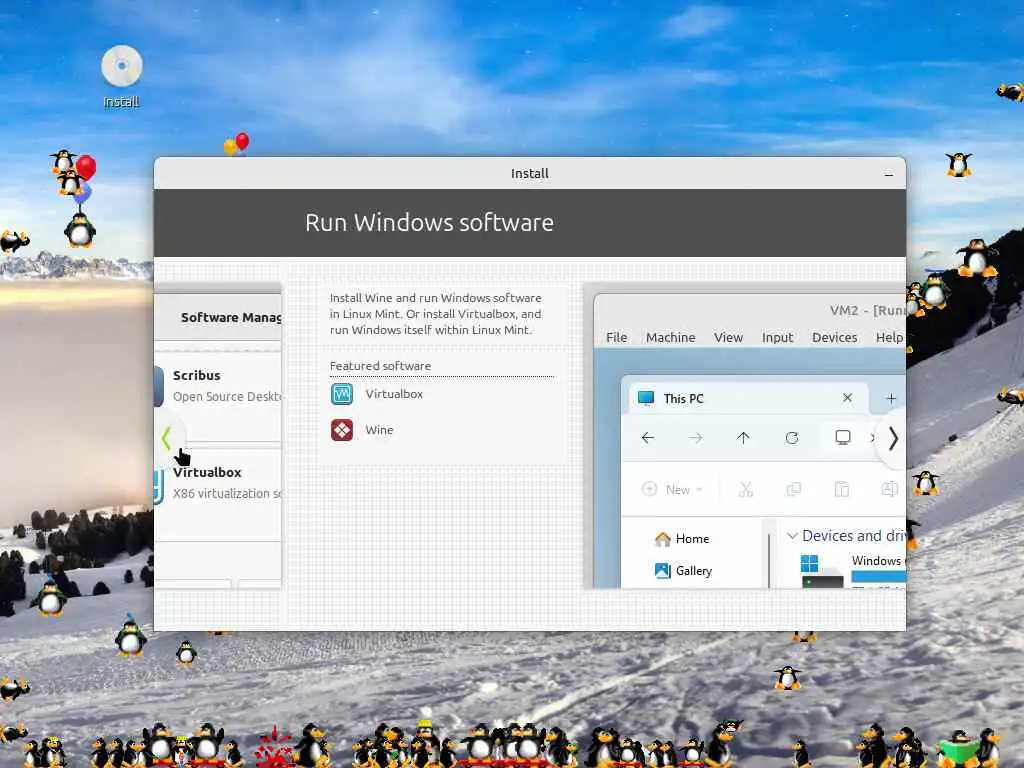Click the Run Windows software heading
The width and height of the screenshot is (1024, 768).
tap(429, 223)
